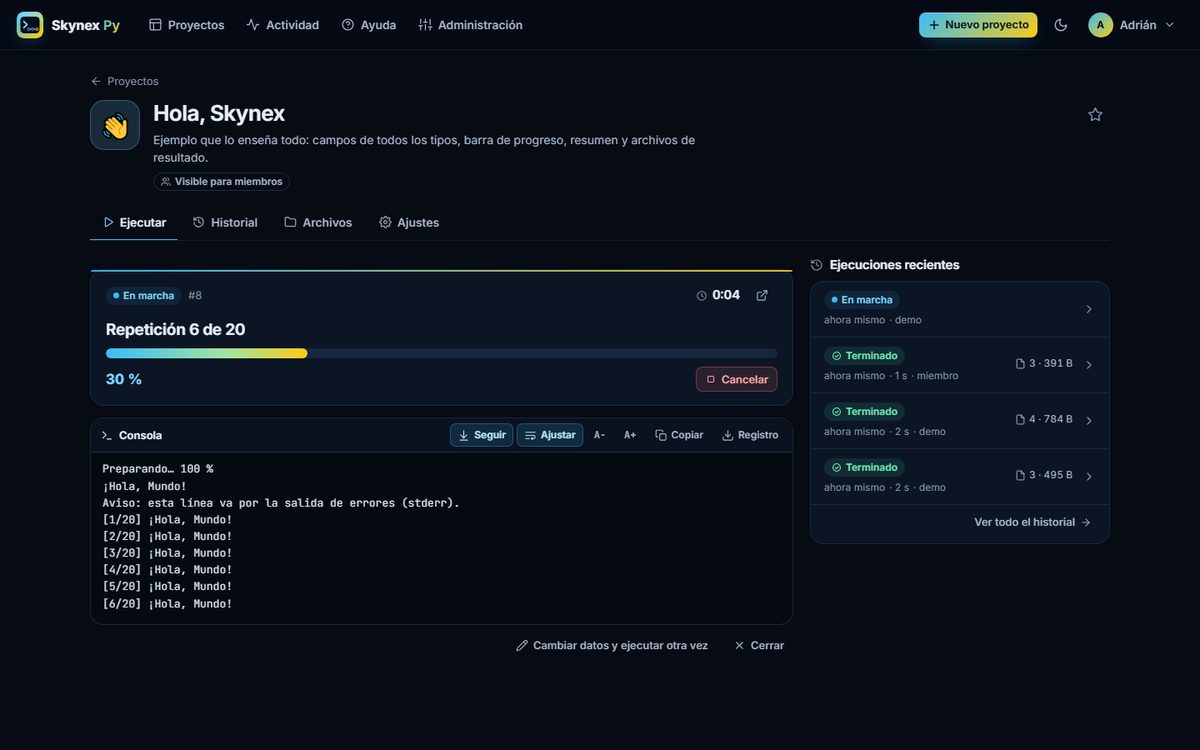
Task: Open the Actividad menu item
Action: [282, 25]
